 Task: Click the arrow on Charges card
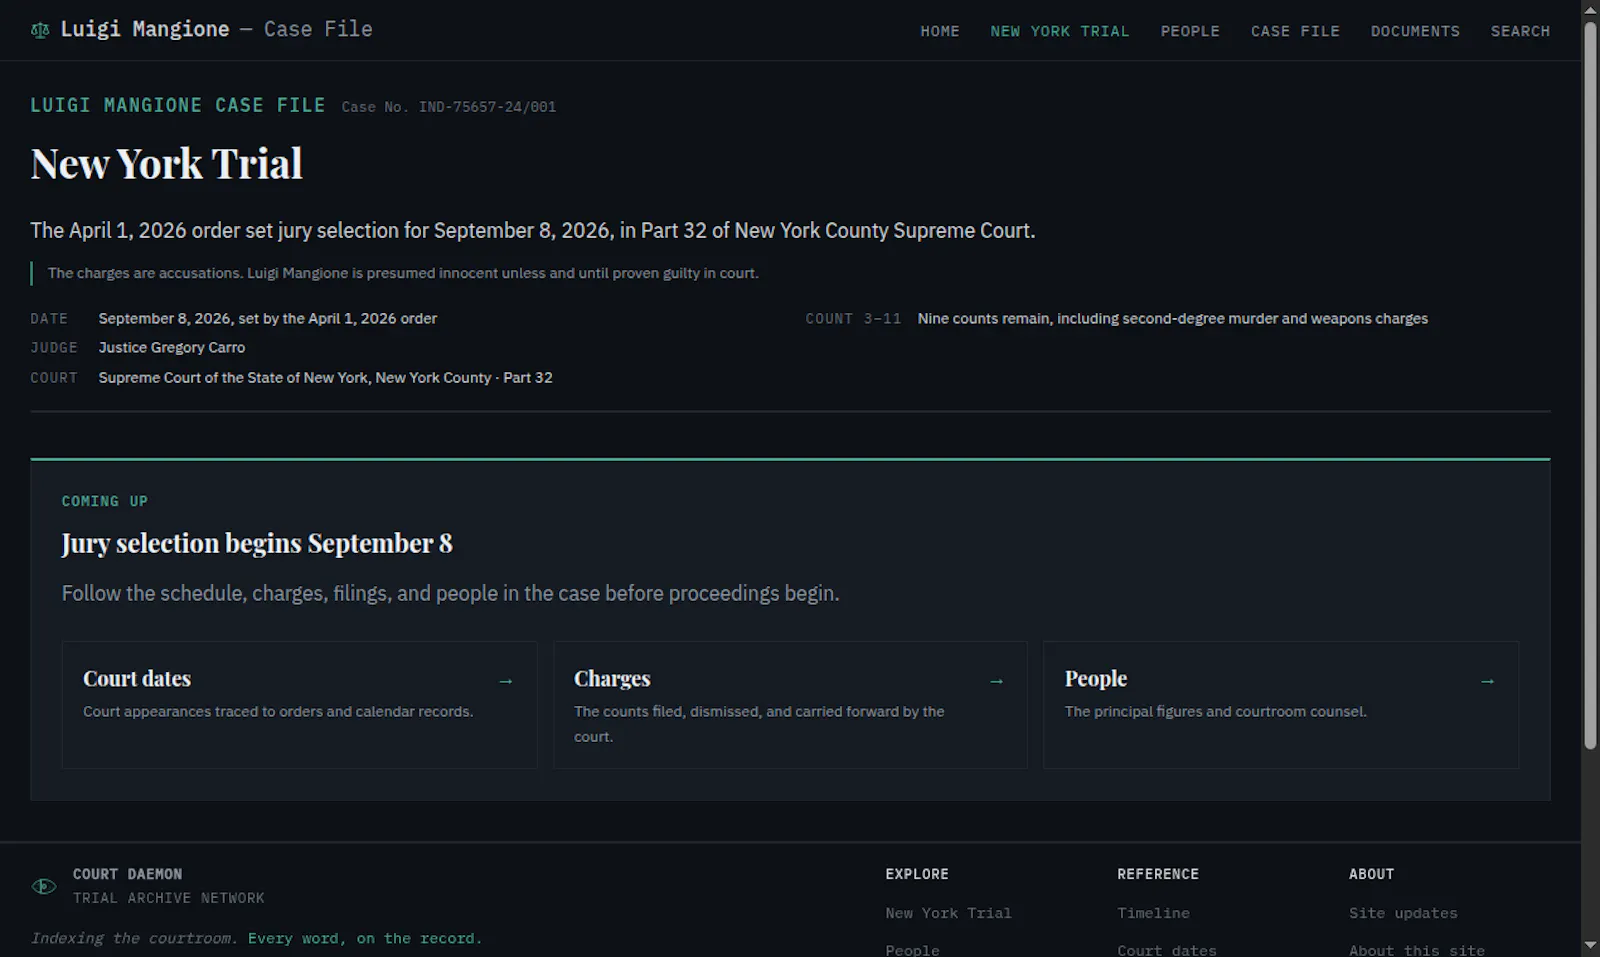coord(996,681)
